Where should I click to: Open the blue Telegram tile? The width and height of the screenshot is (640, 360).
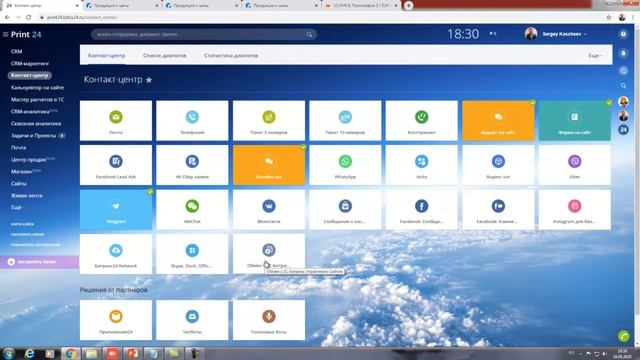(x=116, y=210)
